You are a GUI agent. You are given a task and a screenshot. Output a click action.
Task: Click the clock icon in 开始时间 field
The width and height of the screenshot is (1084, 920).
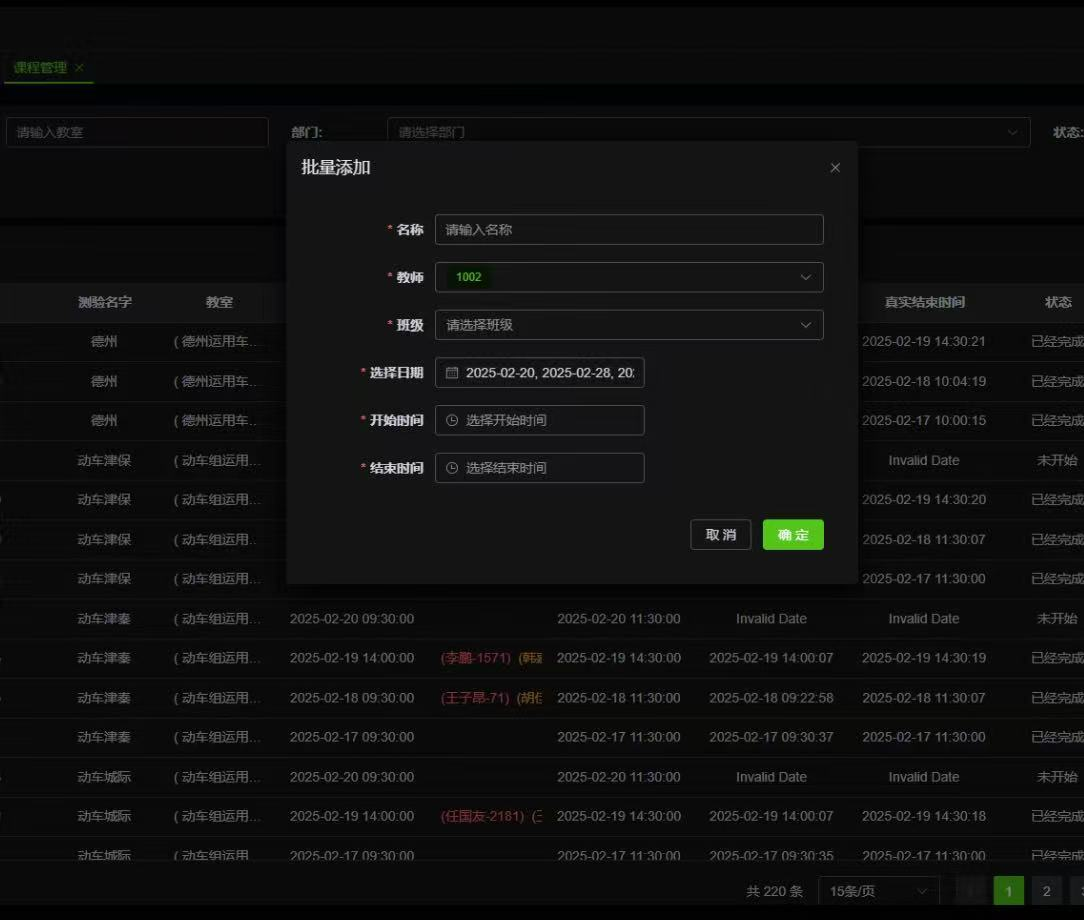coord(452,421)
